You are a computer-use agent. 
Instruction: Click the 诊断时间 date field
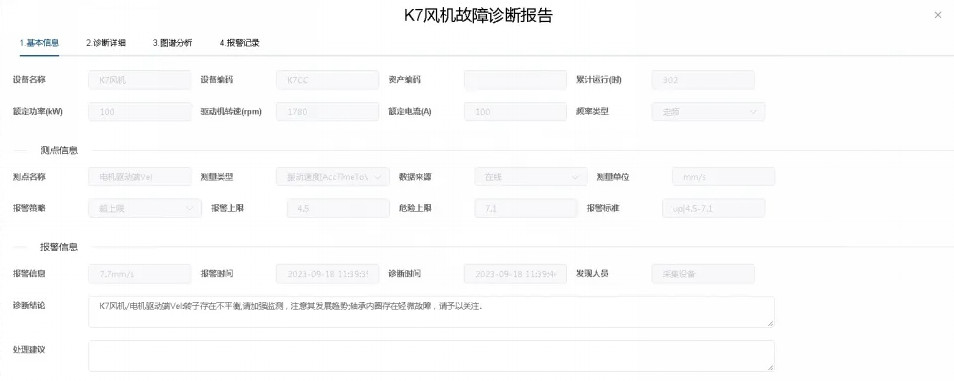(515, 274)
